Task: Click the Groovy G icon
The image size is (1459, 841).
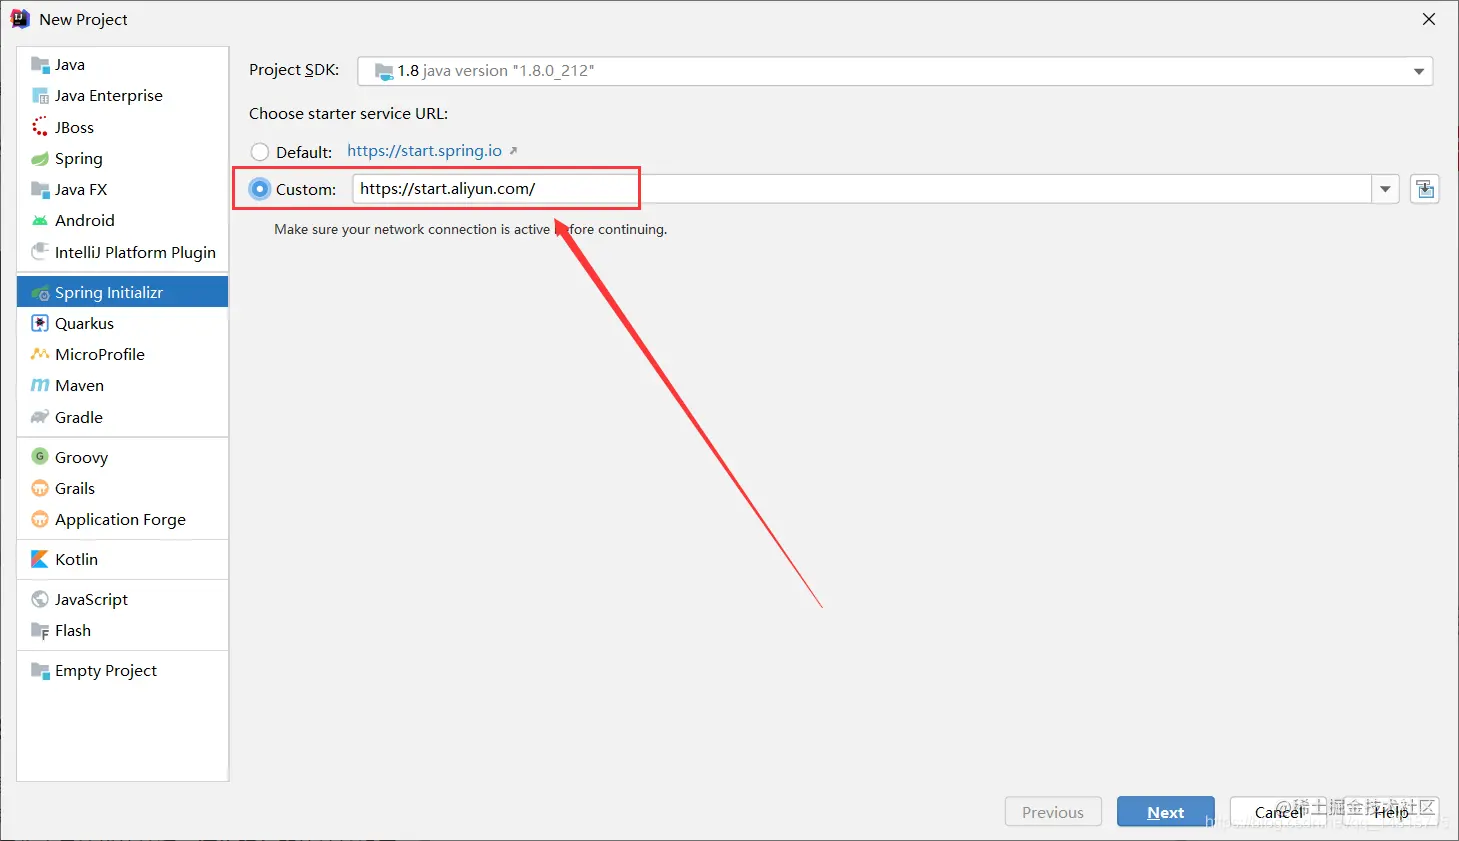Action: tap(40, 457)
